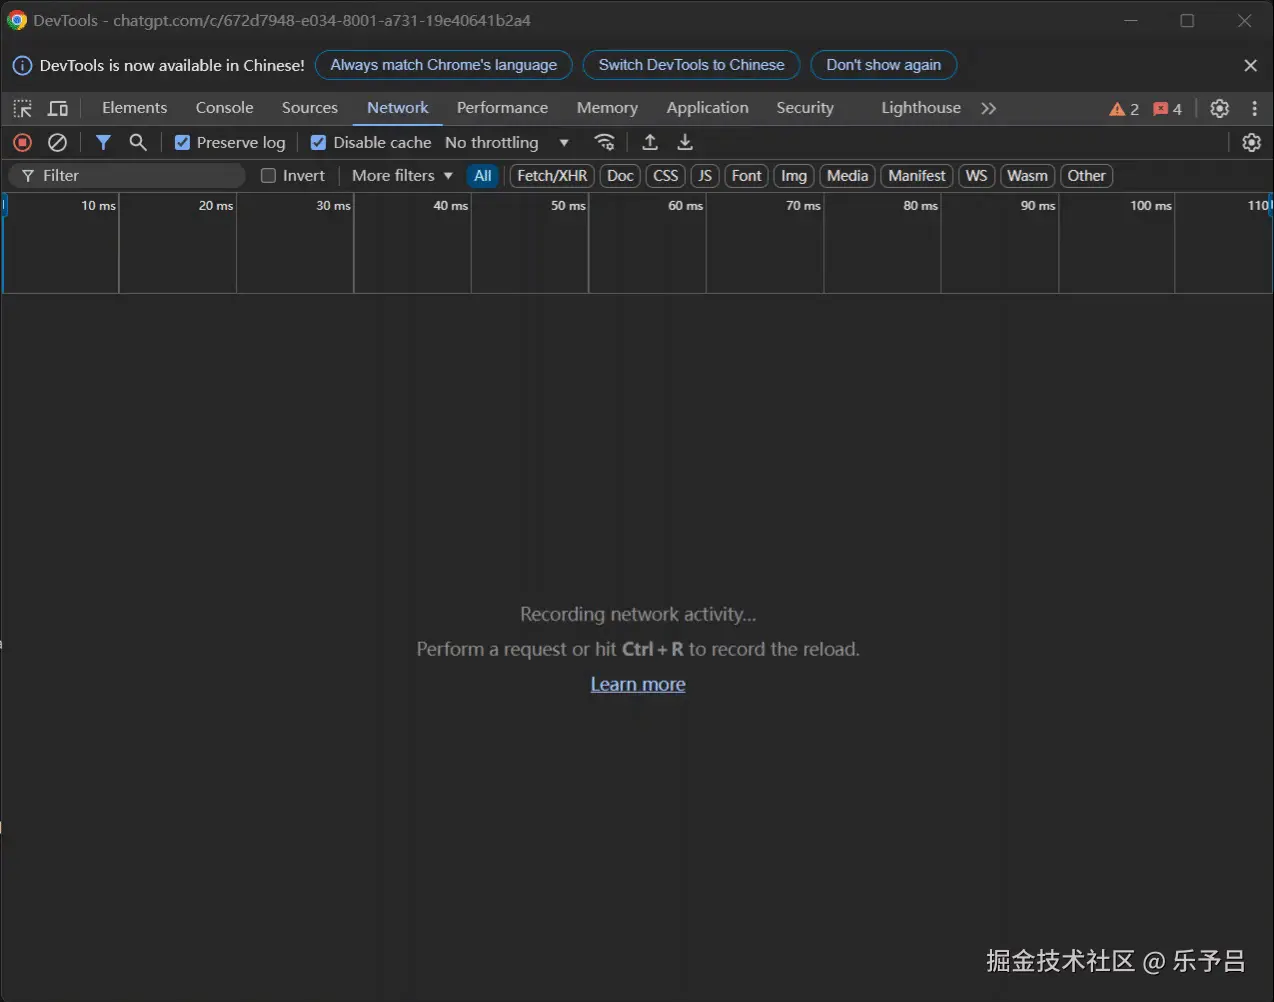Enable the Invert filter checkbox
The image size is (1274, 1002).
point(268,175)
